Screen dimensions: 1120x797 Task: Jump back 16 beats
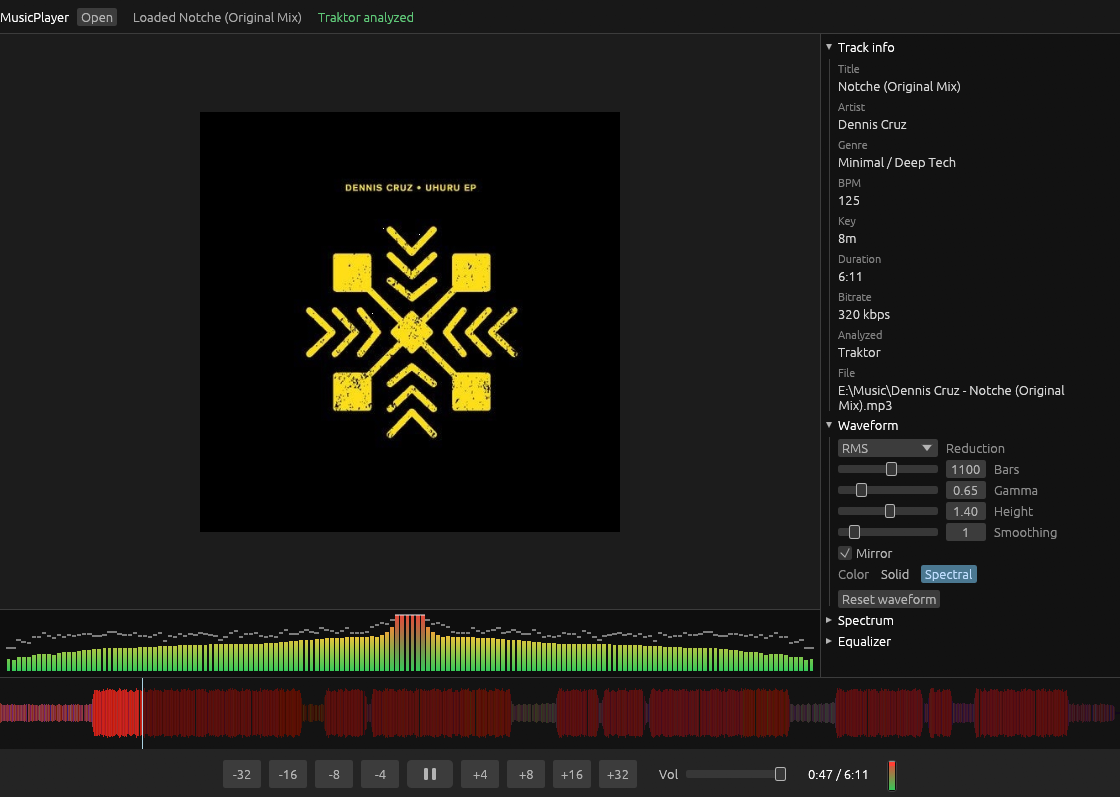(x=288, y=774)
